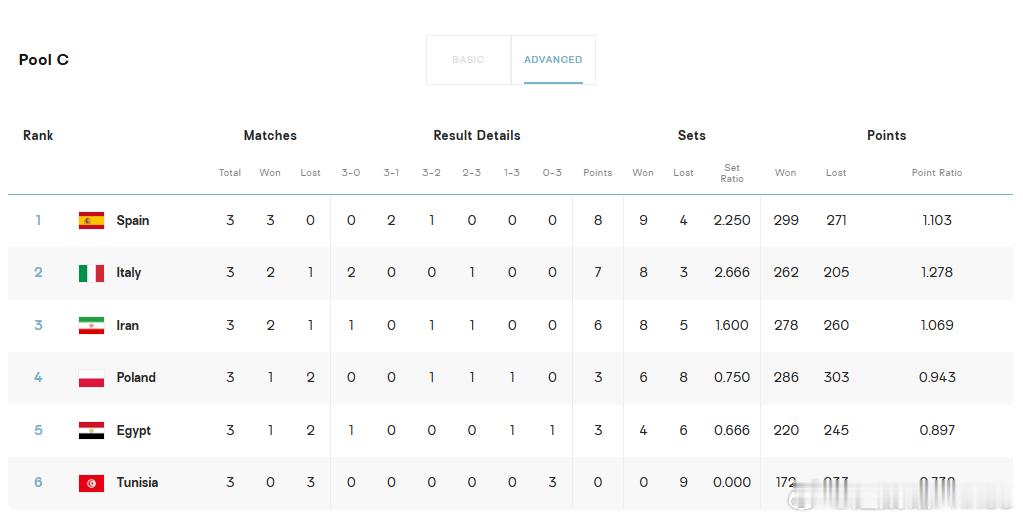Click the Italy flag icon
This screenshot has width=1023, height=520.
[91, 273]
